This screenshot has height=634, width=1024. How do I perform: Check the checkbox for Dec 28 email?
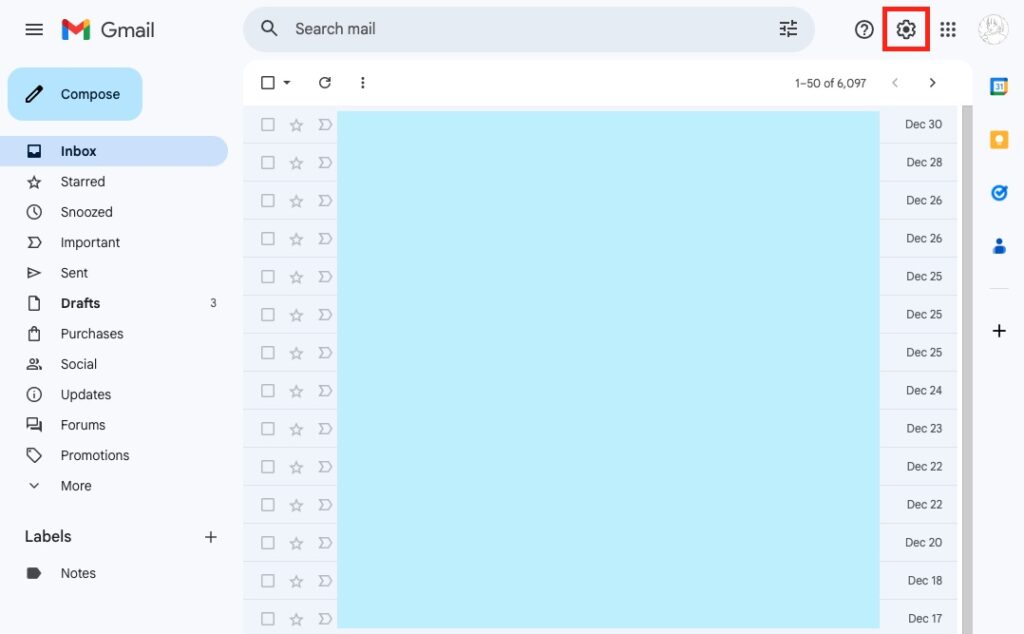[x=267, y=163]
